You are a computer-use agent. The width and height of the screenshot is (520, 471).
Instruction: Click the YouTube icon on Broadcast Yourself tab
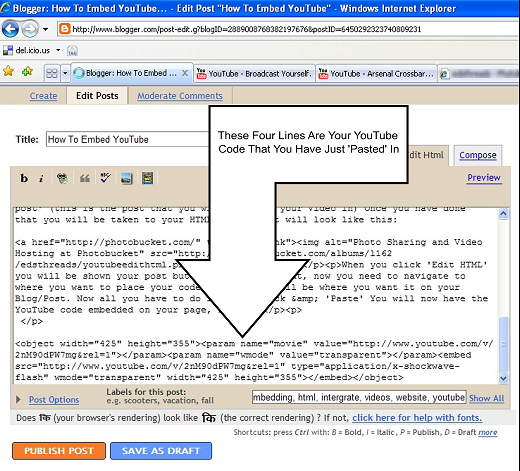tap(201, 73)
